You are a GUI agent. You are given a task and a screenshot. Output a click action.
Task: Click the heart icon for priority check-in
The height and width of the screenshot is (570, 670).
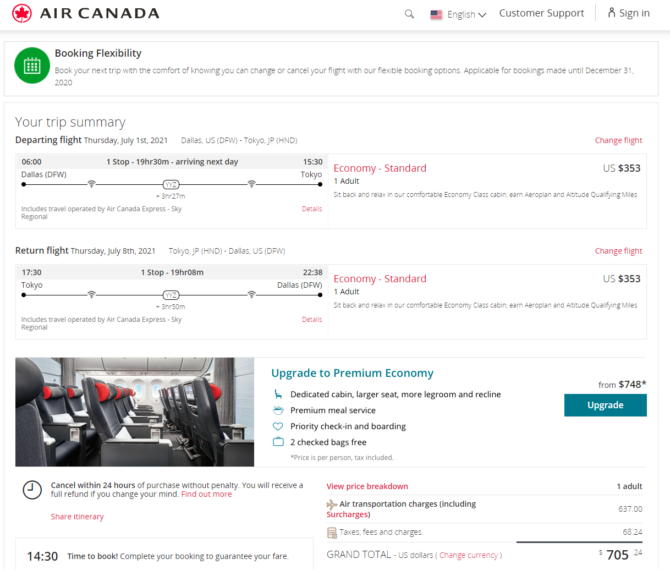(x=278, y=426)
